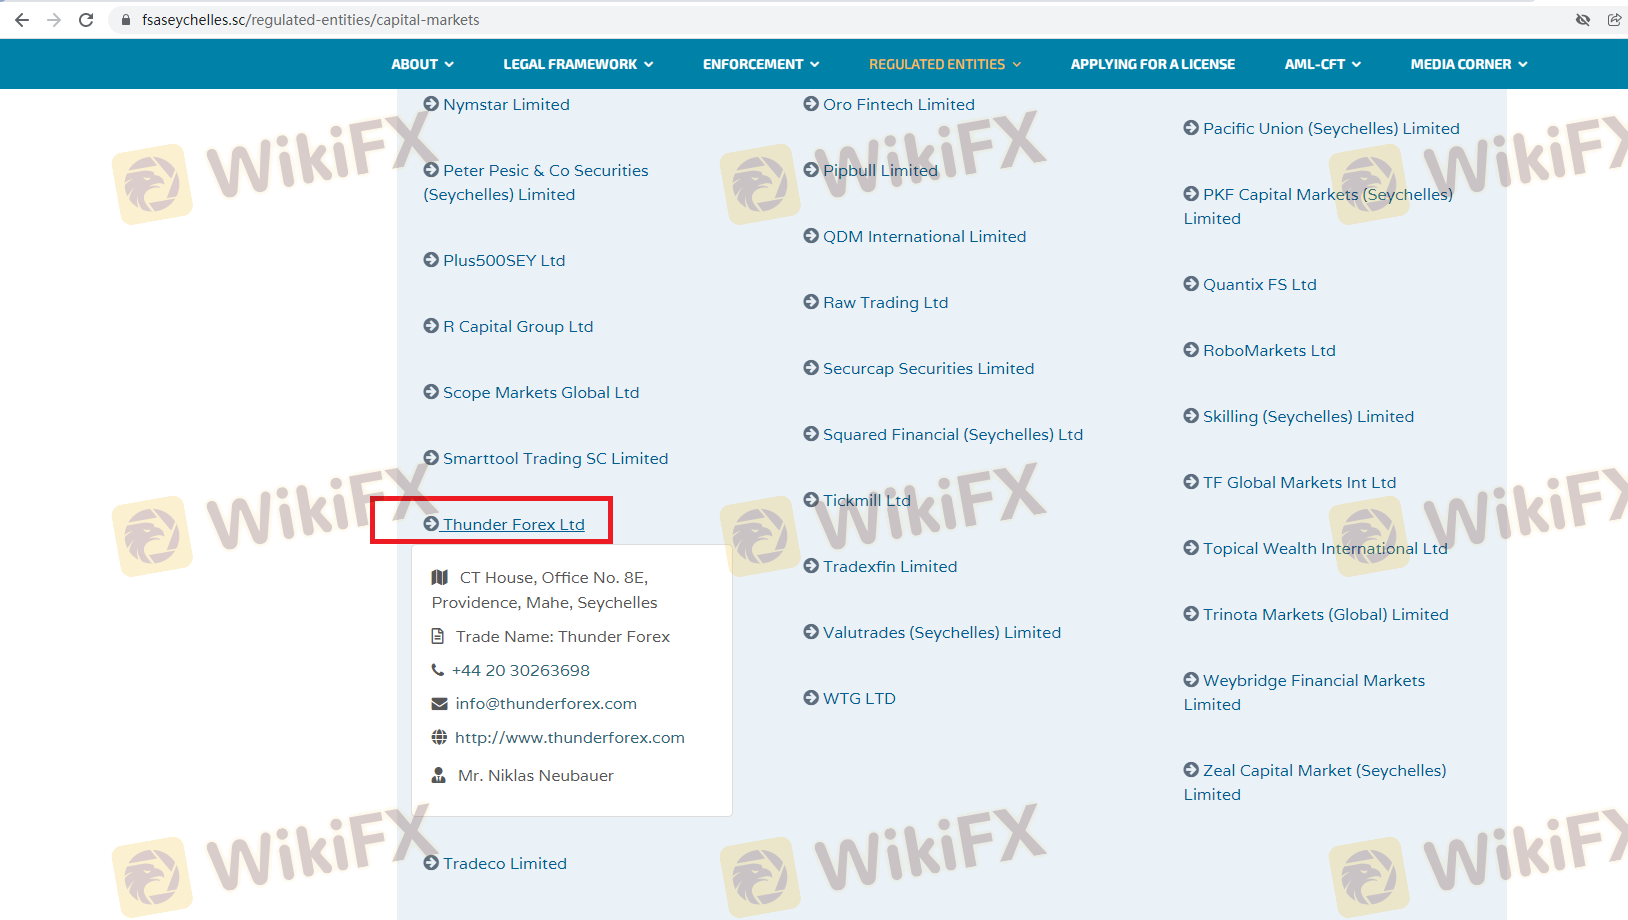This screenshot has height=920, width=1628.
Task: Open the ABOUT dropdown menu
Action: (422, 64)
